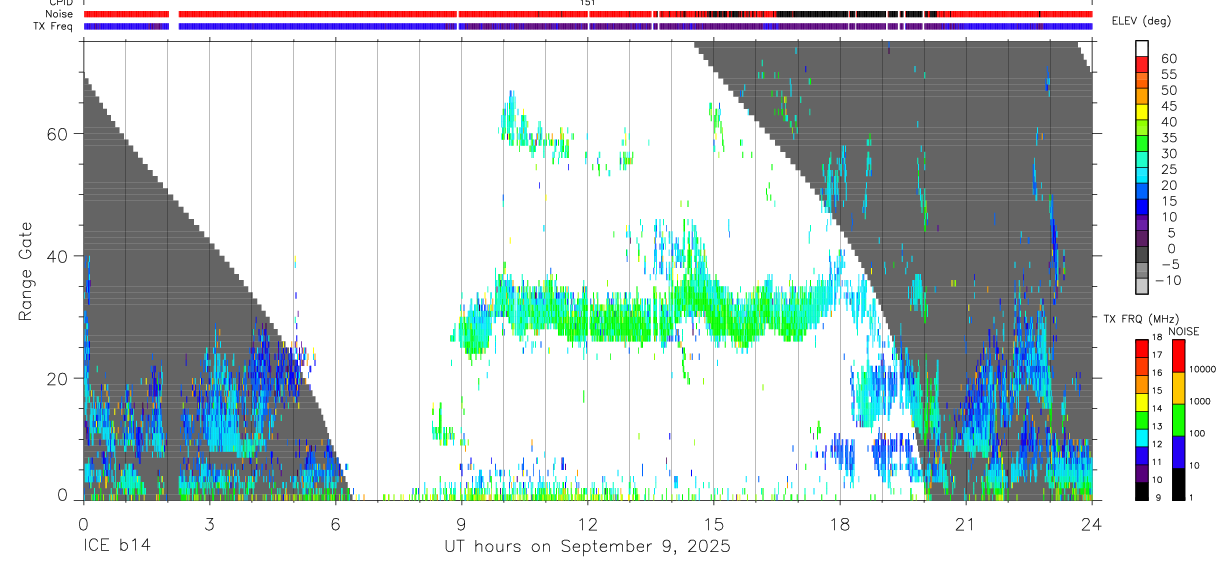Viewport: 1228px width, 567px height.
Task: Click the '6' tick on the UT hours axis
Action: pyautogui.click(x=335, y=523)
